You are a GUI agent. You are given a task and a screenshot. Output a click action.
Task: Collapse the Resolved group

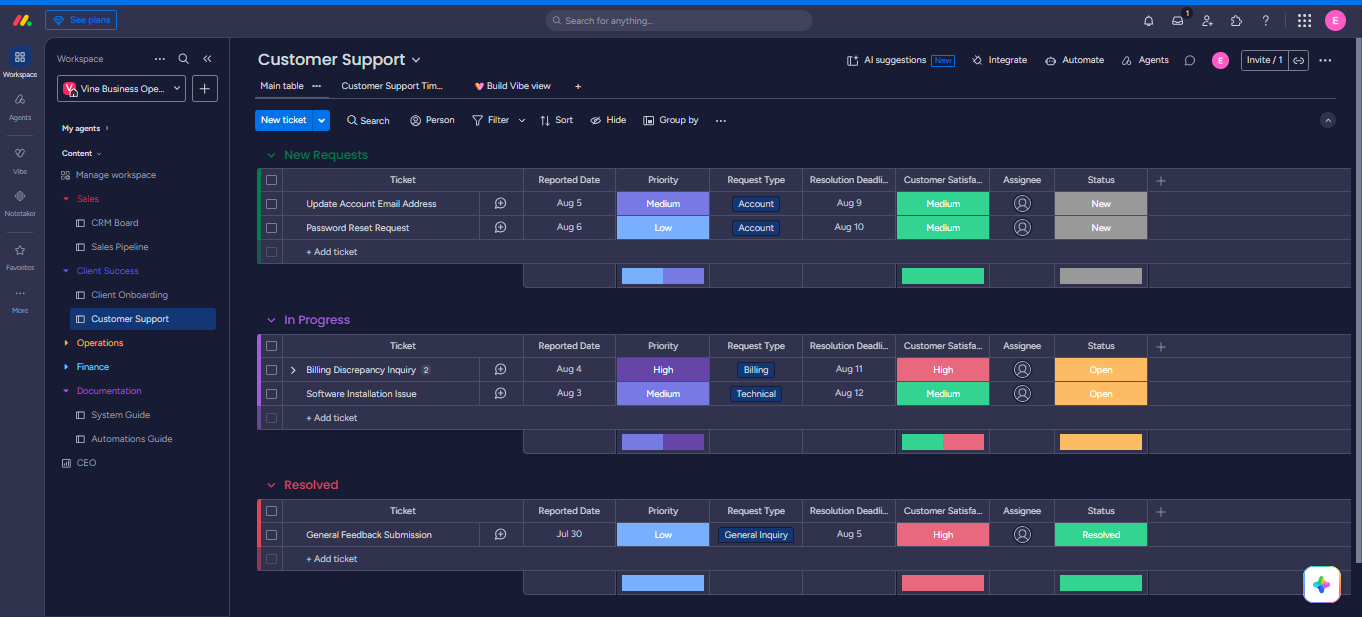coord(271,485)
